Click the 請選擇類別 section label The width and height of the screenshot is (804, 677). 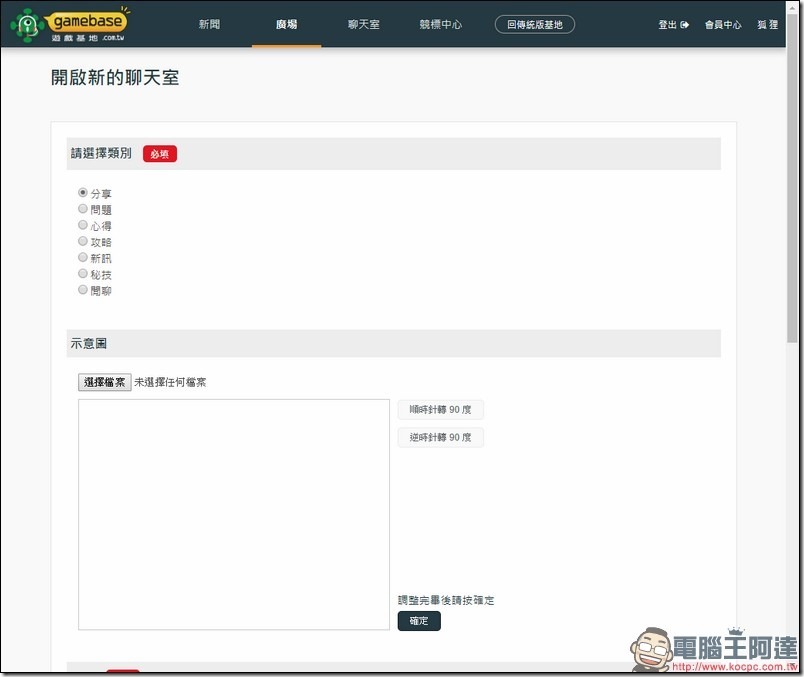[x=101, y=153]
